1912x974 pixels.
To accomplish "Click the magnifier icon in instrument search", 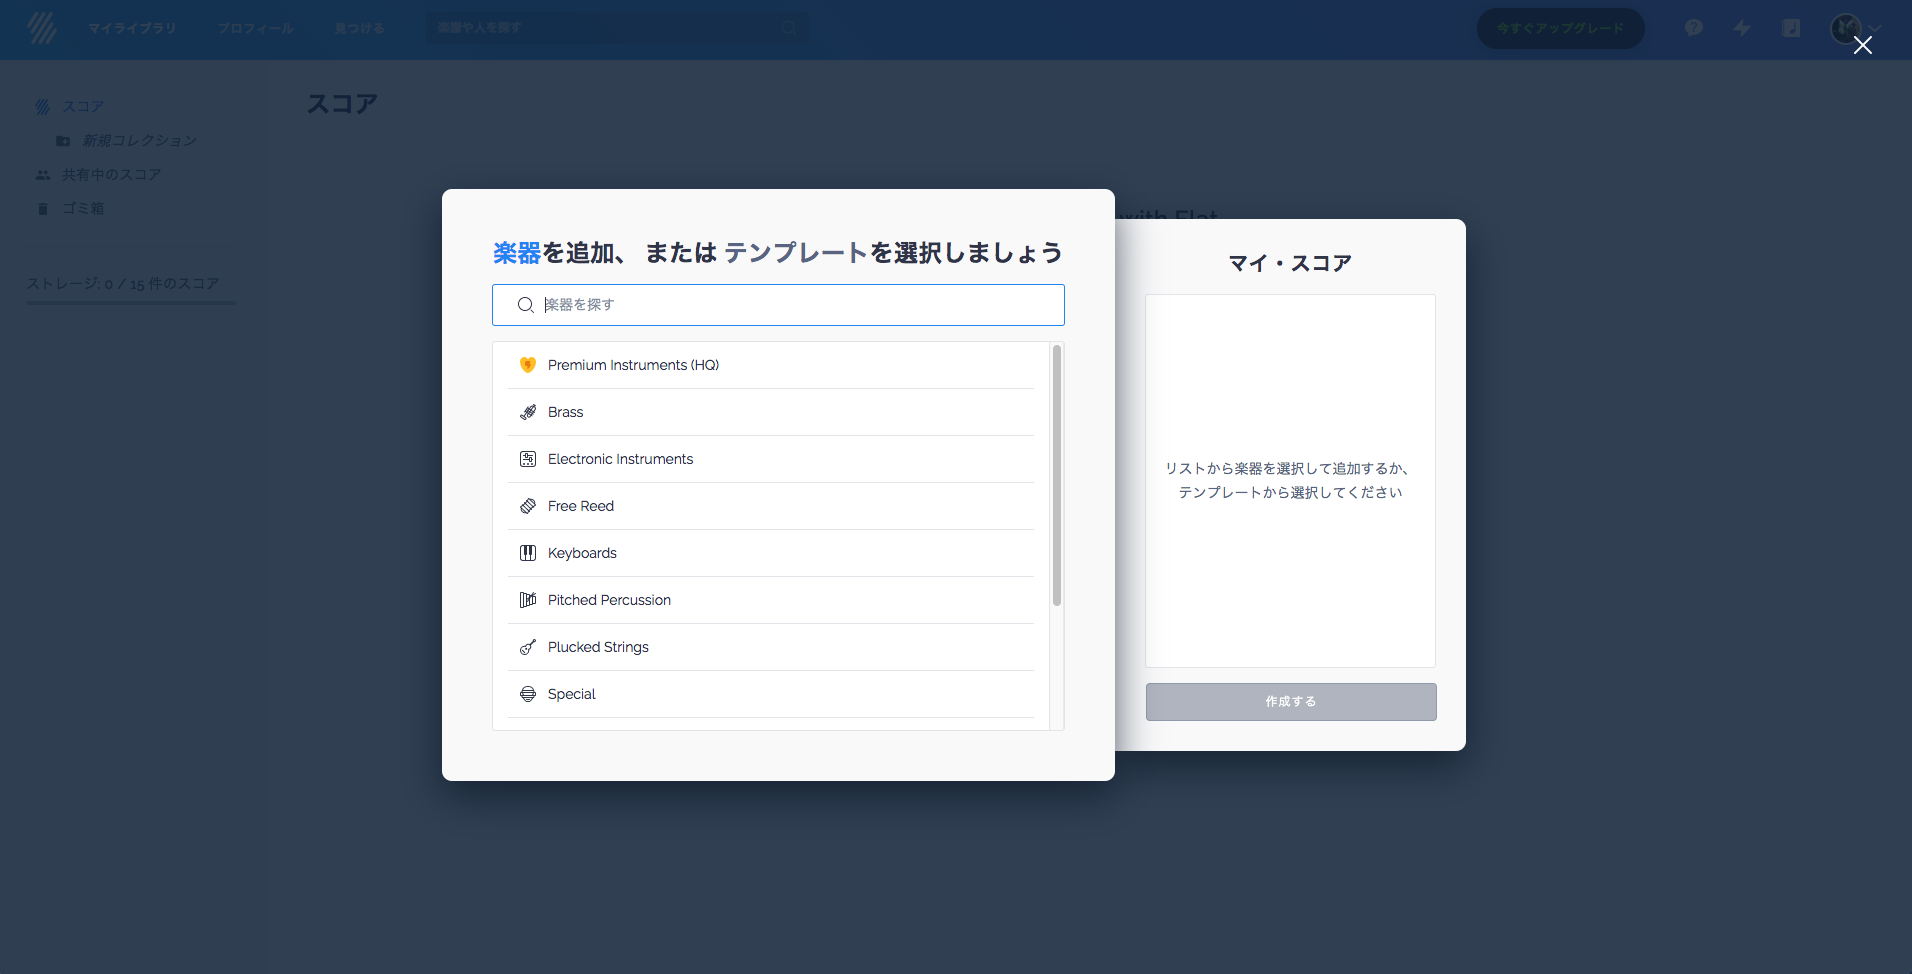I will click(x=525, y=305).
